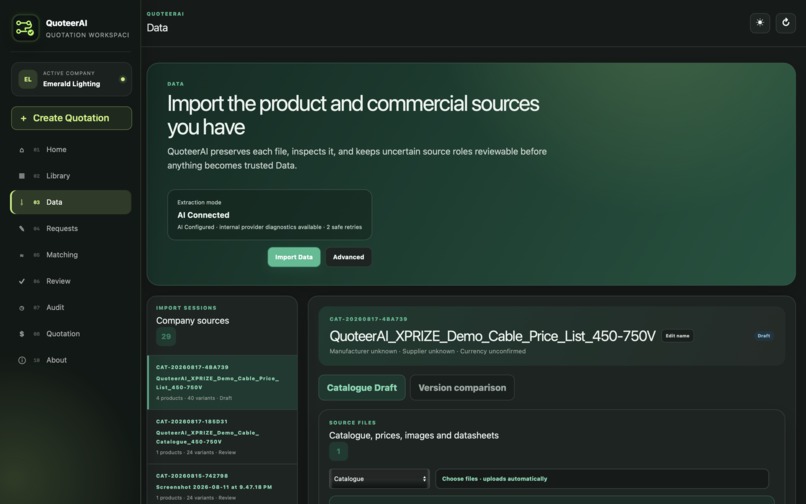
Task: Select the CAT-20260817-48A739 import session
Action: 223,383
